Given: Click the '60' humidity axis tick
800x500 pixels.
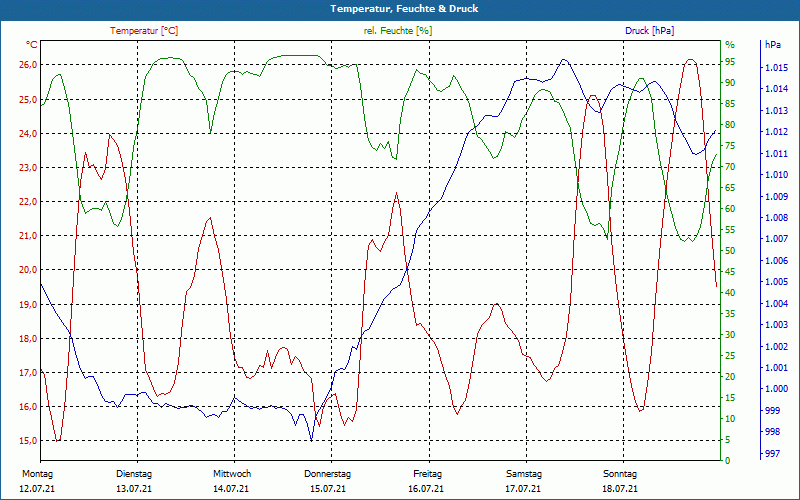Looking at the screenshot, I should point(730,209).
